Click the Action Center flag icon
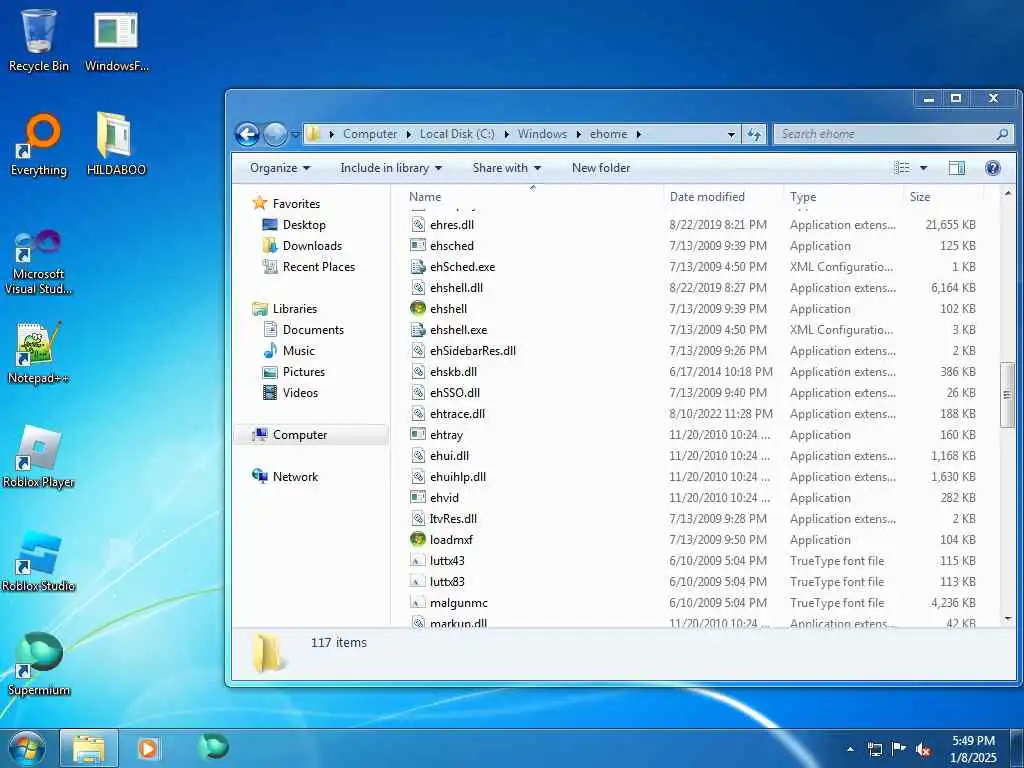The image size is (1024, 768). click(899, 749)
